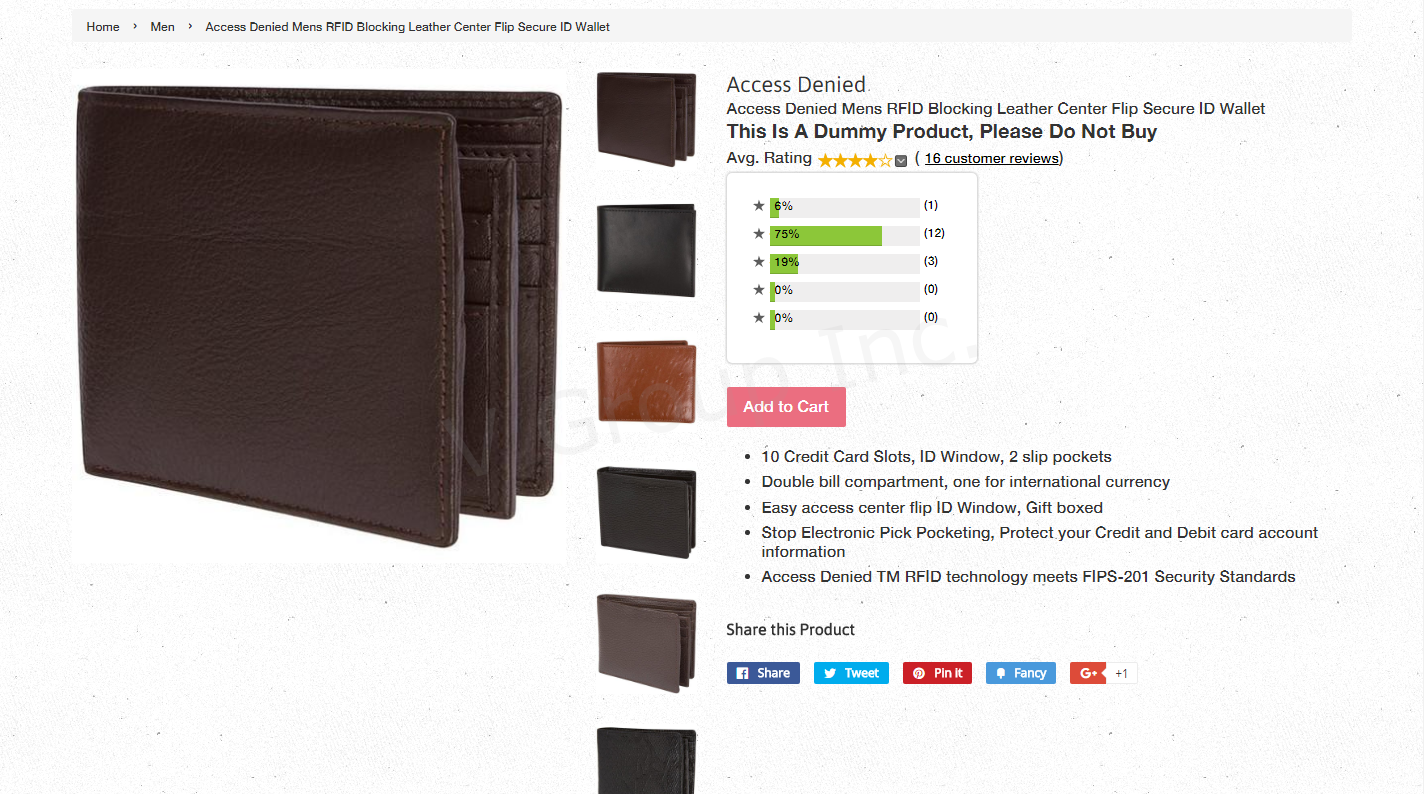The width and height of the screenshot is (1424, 794).
Task: Select the fifth brown wallet thumbnail
Action: [x=646, y=643]
